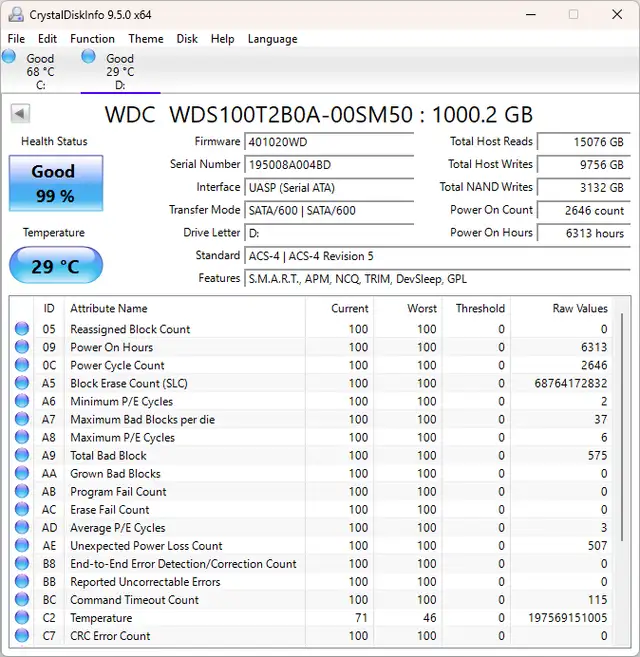Select the C: drive status orb

[9, 56]
